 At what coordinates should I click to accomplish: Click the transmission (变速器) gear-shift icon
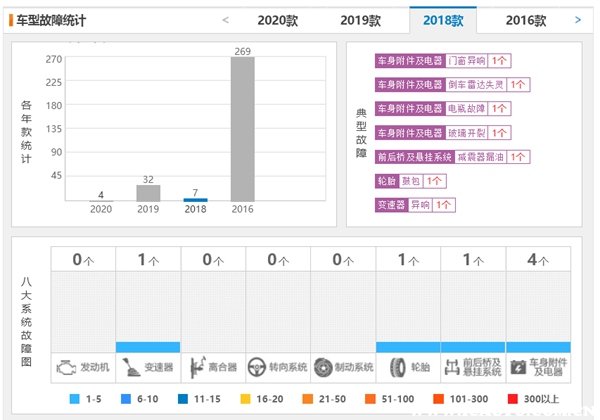coord(130,367)
